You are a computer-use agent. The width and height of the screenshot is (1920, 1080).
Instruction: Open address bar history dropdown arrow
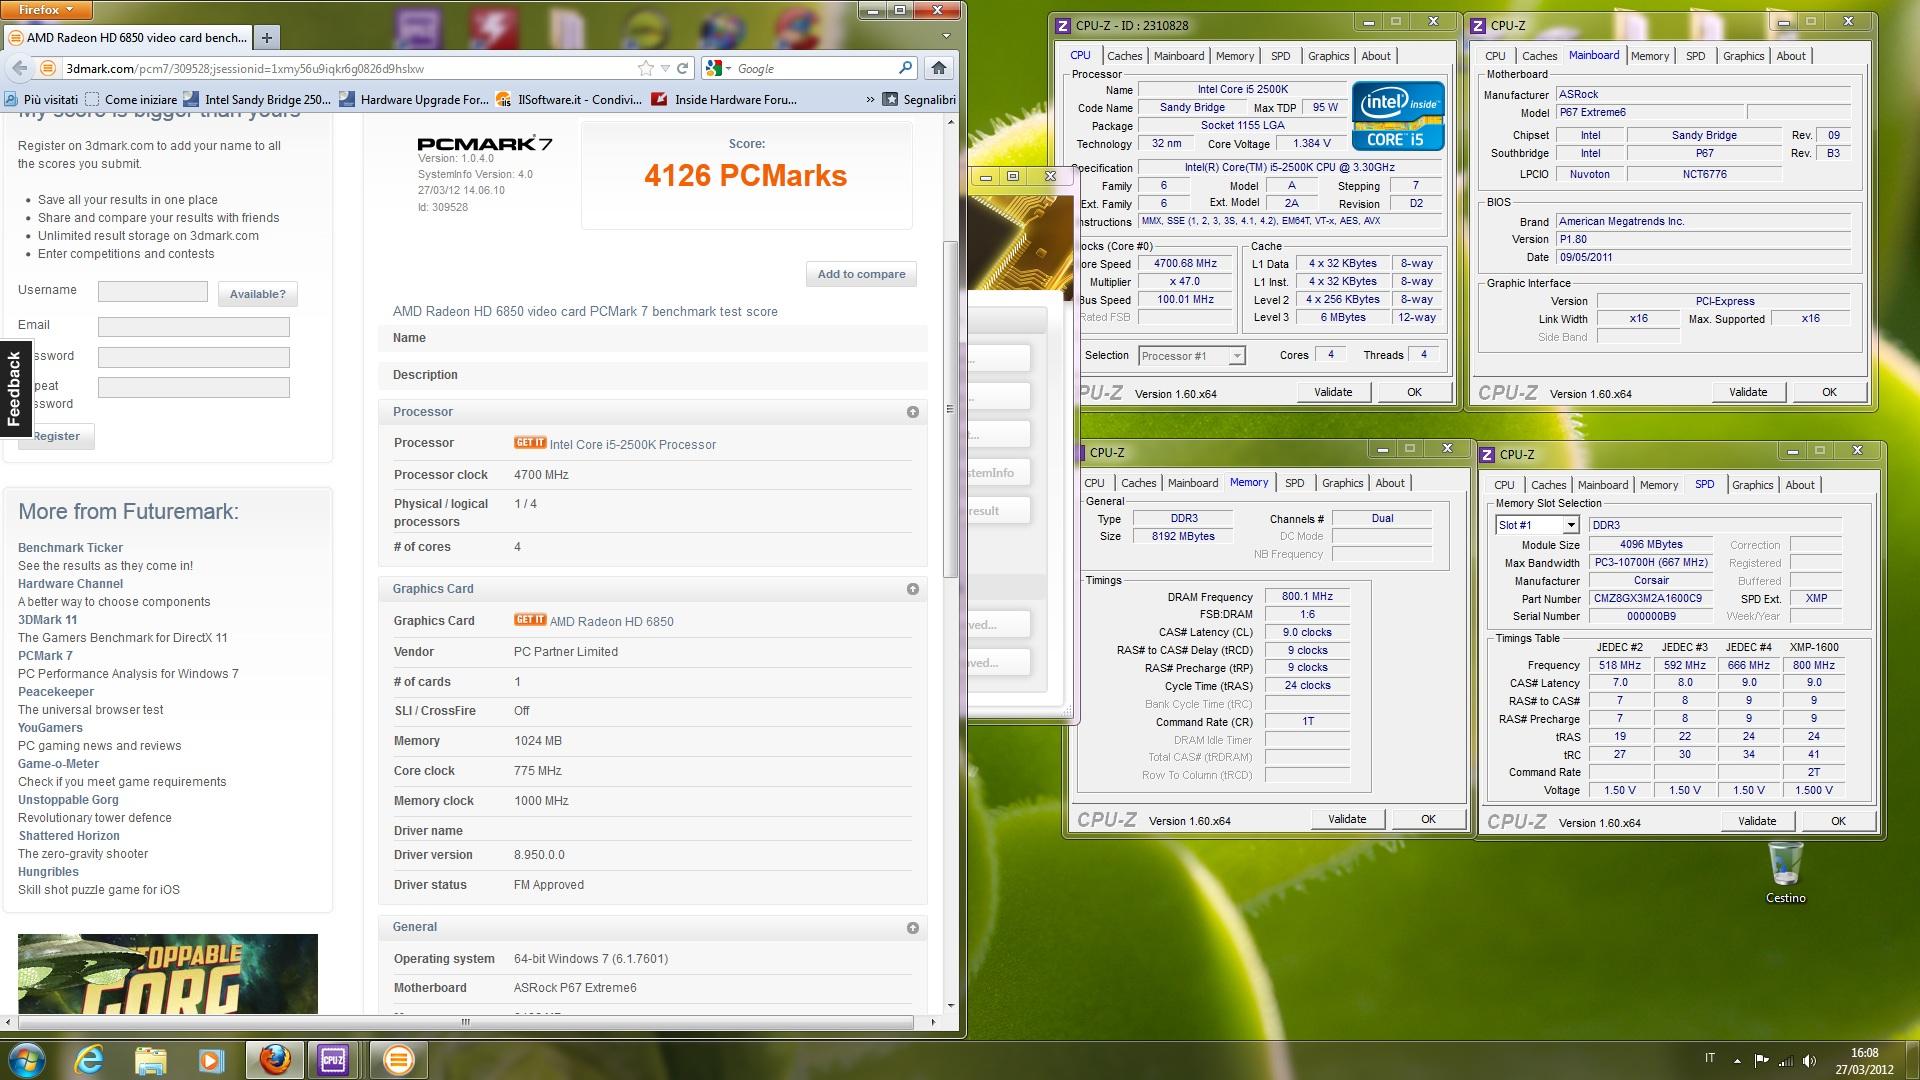(x=665, y=68)
